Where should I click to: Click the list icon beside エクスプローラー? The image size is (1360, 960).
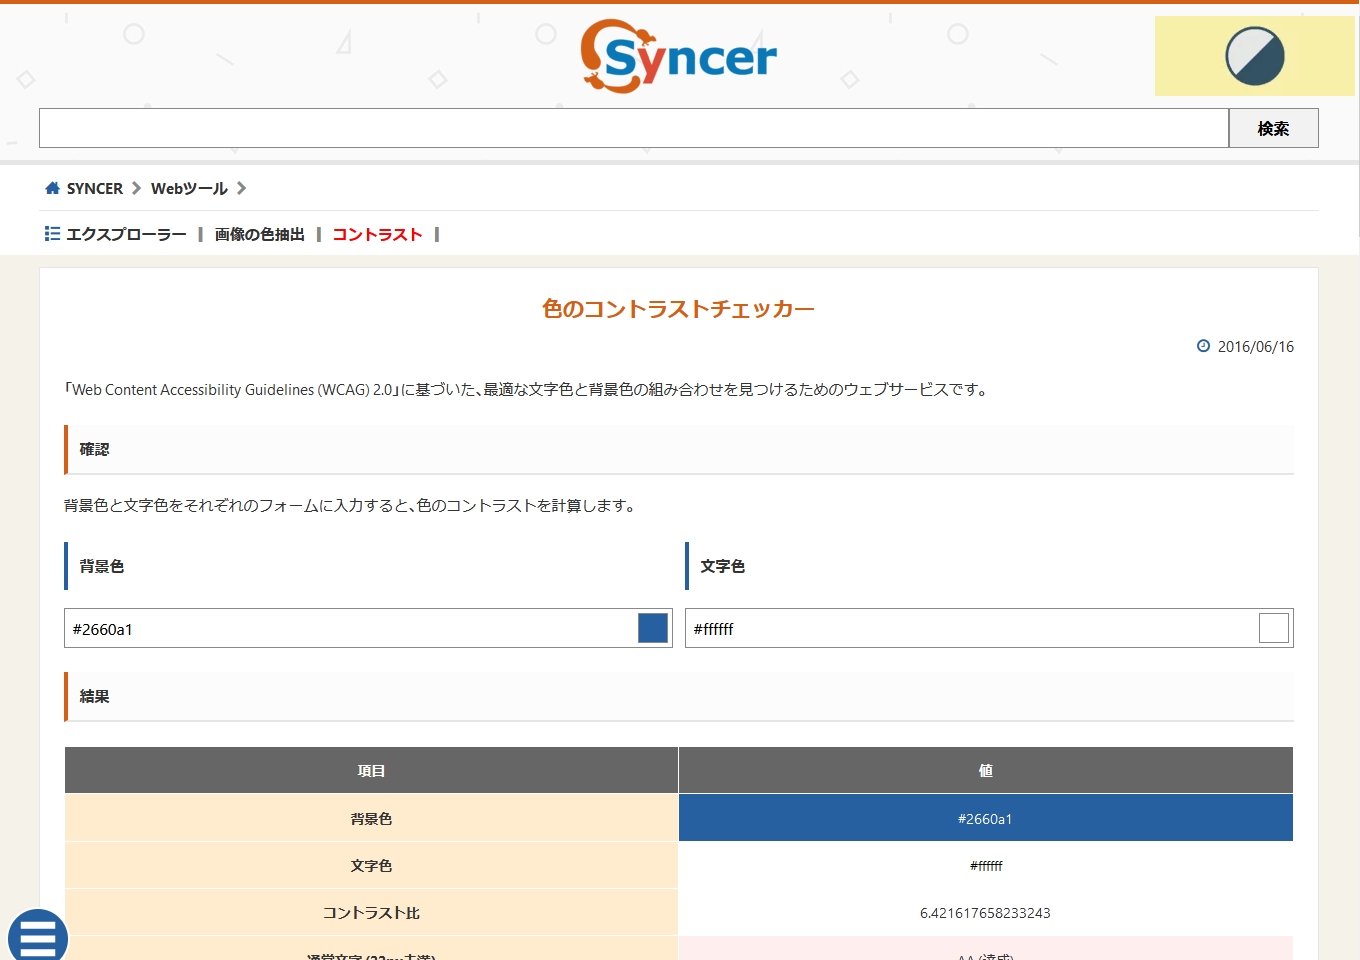[x=53, y=234]
